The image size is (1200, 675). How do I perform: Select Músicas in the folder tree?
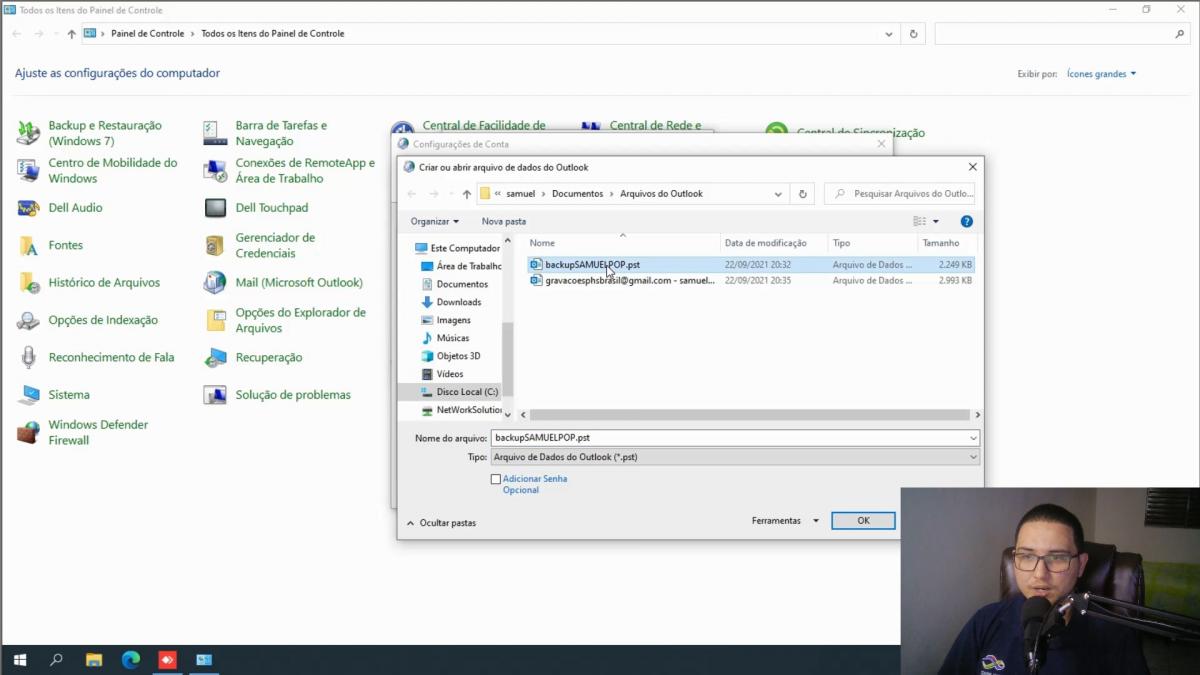[x=445, y=338]
